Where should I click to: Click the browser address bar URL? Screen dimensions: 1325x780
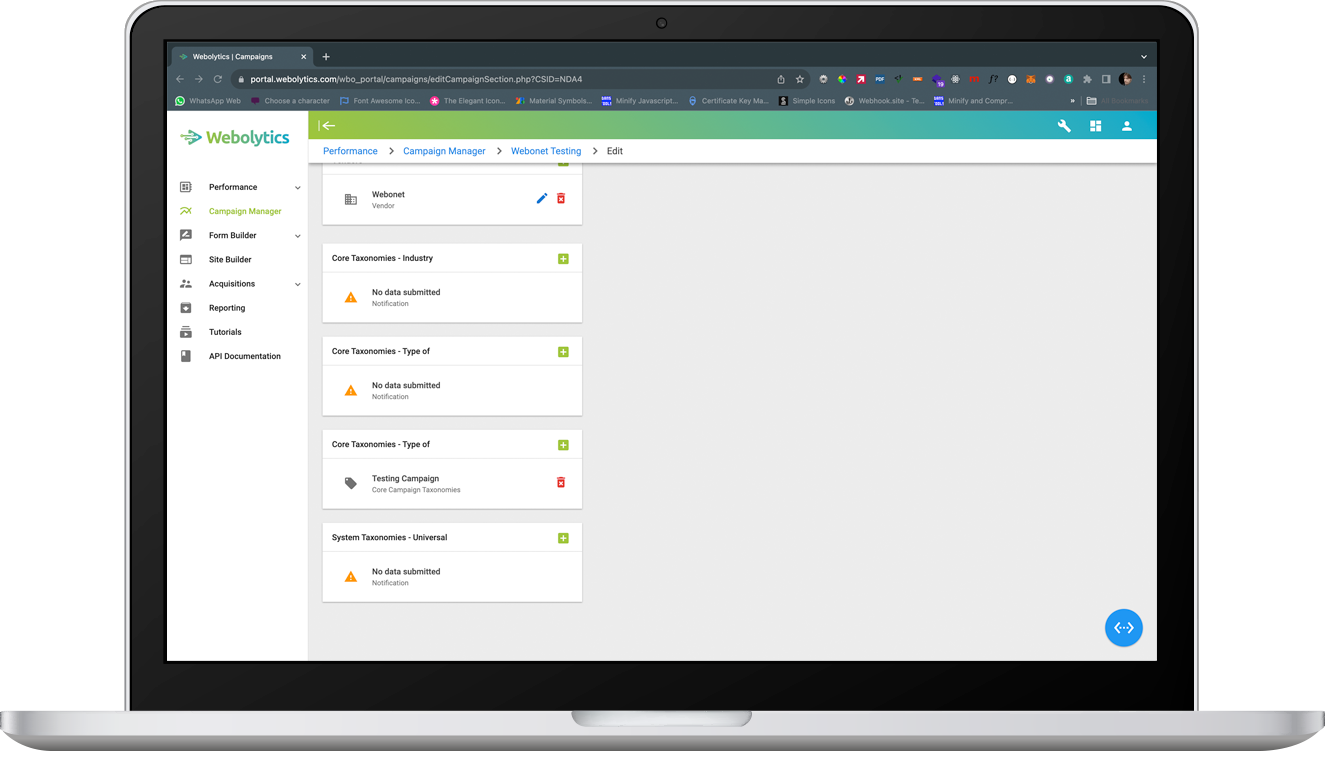(416, 79)
